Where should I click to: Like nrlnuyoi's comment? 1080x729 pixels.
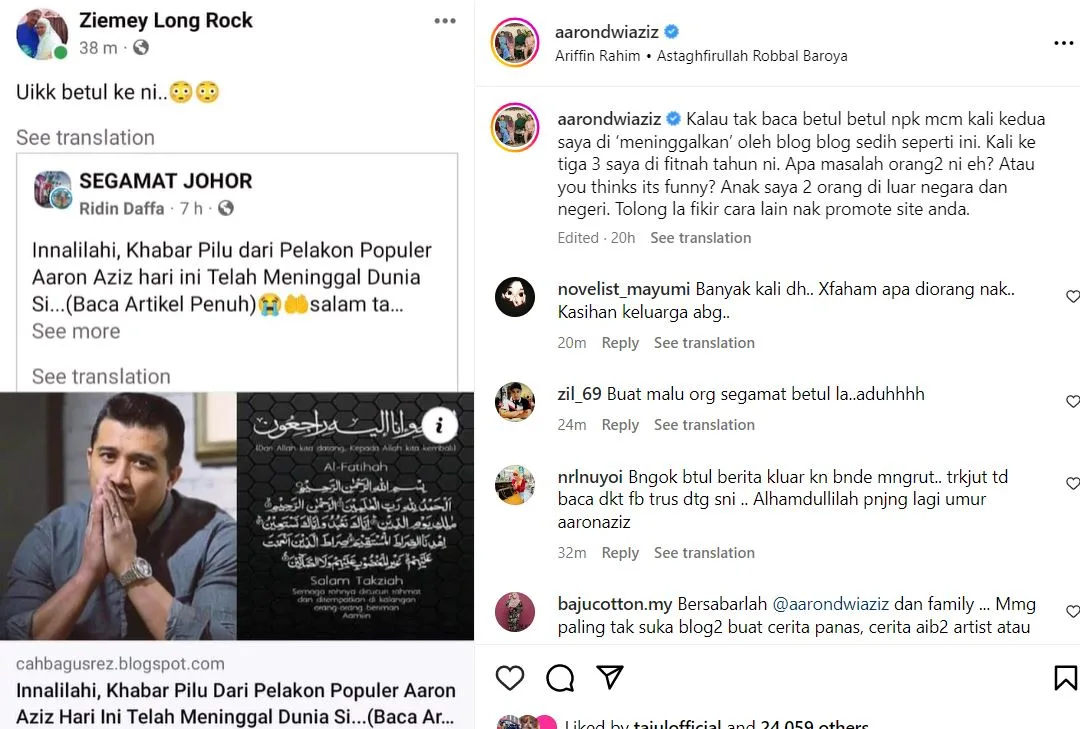coord(1073,484)
